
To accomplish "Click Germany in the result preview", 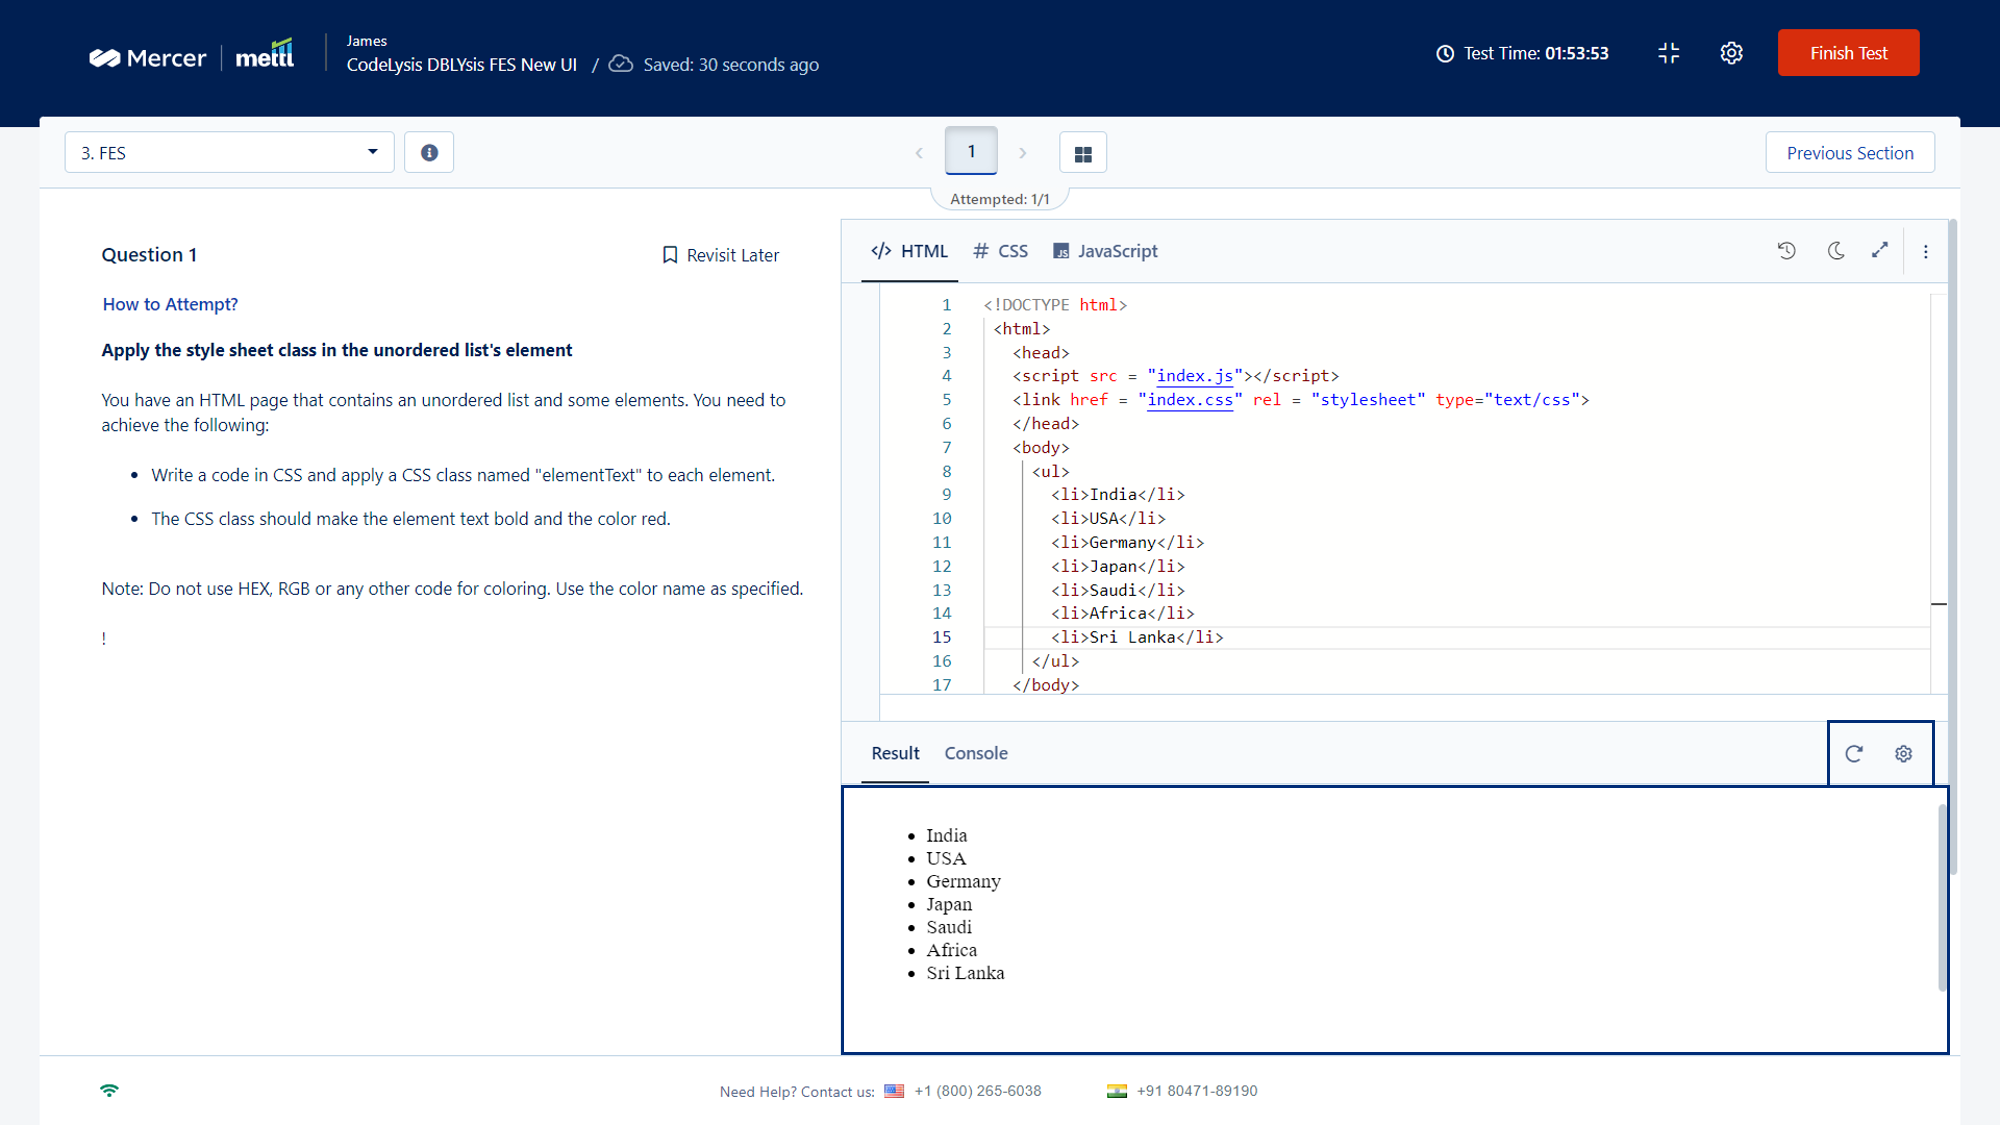I will click(x=963, y=881).
